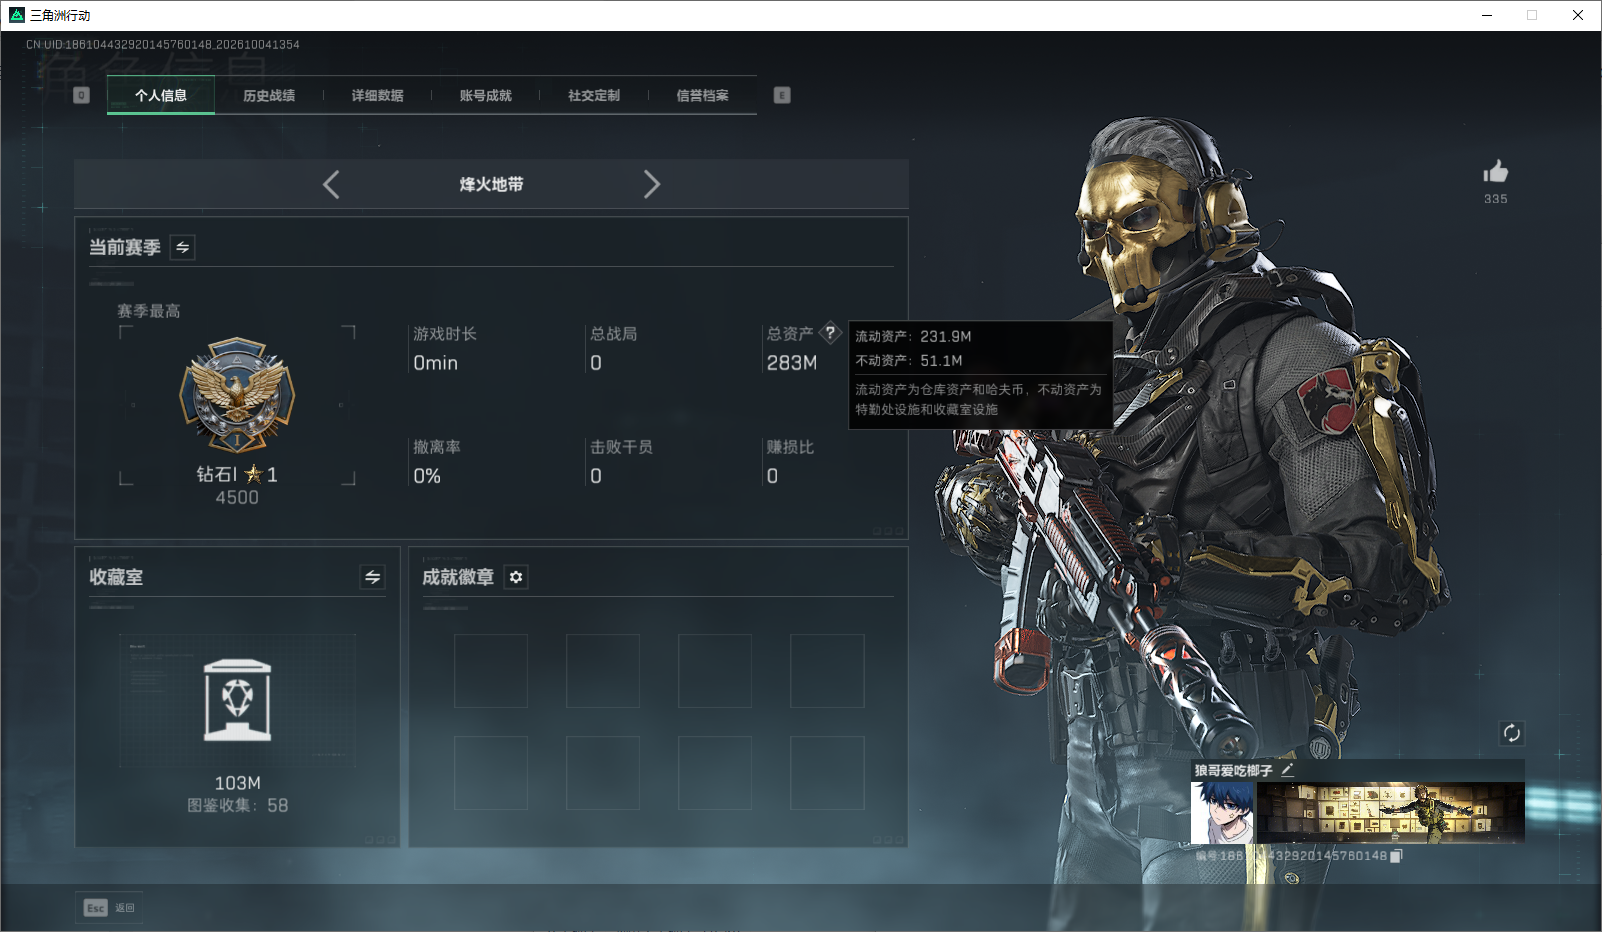1602x932 pixels.
Task: Click the 图鉴收集: 58 text
Action: click(237, 805)
